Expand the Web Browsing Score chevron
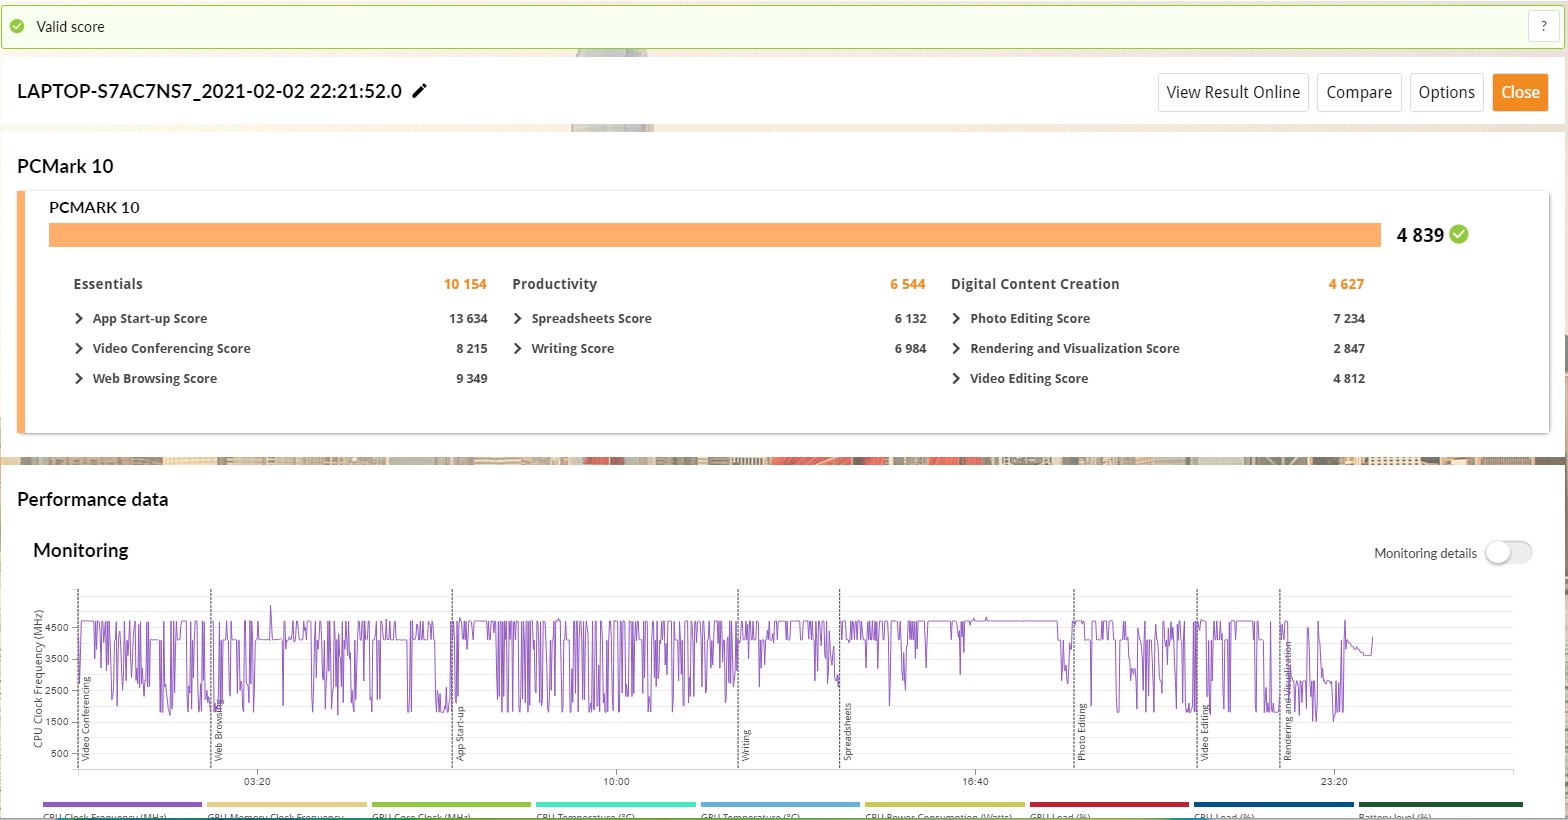The height and width of the screenshot is (820, 1568). click(x=79, y=379)
